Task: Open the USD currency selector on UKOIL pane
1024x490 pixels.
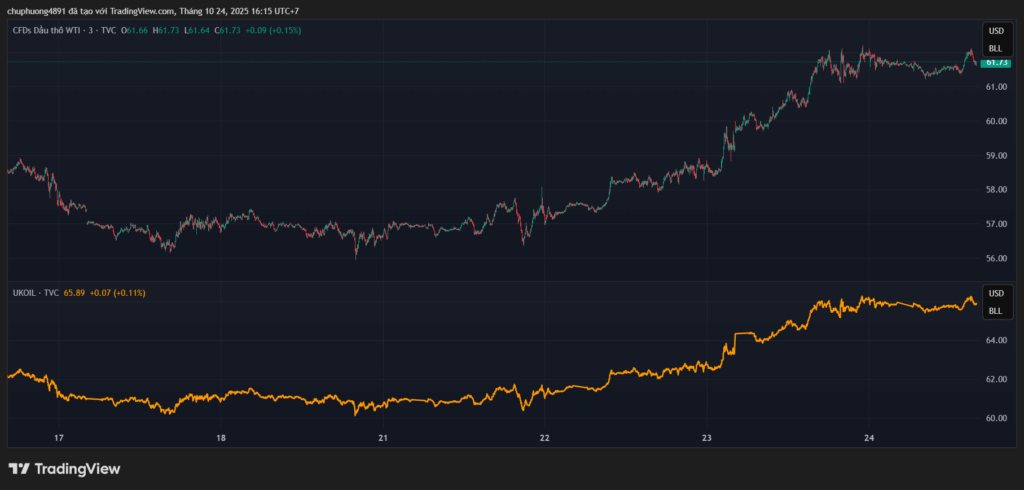Action: pos(995,293)
